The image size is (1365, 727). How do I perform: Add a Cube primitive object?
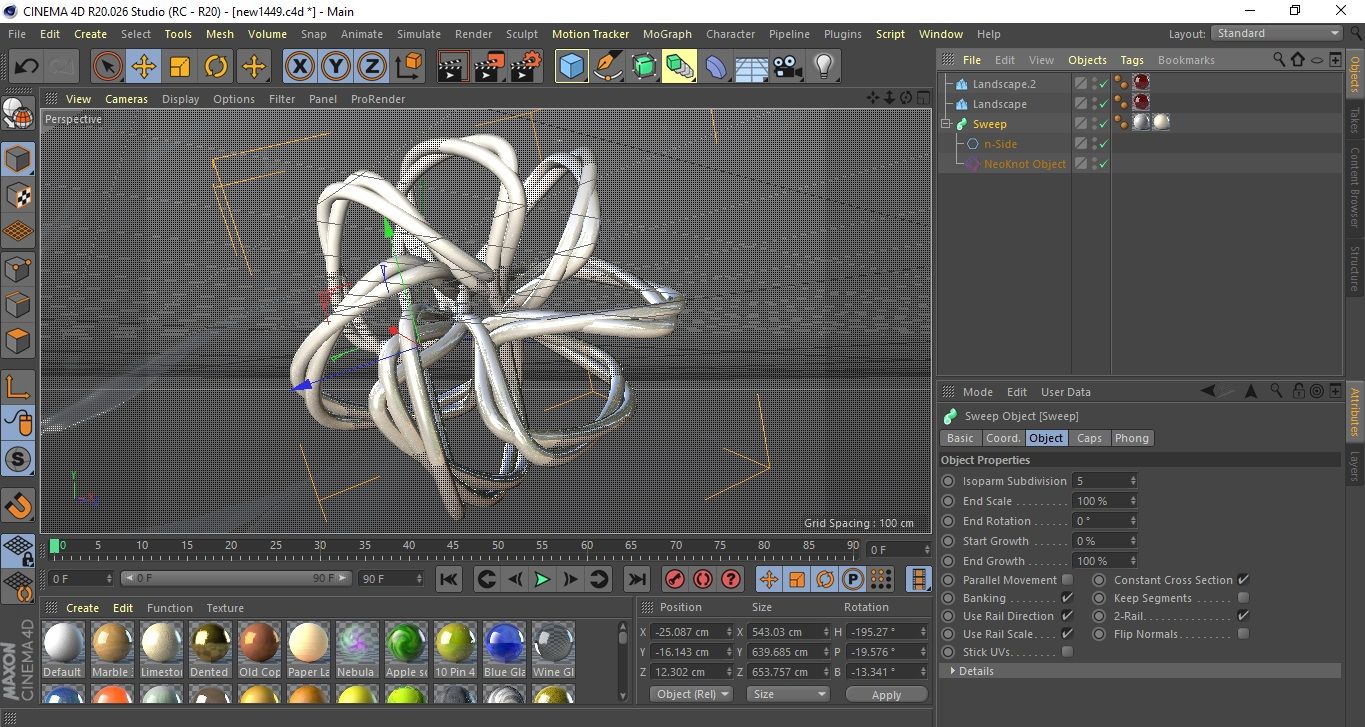point(571,67)
